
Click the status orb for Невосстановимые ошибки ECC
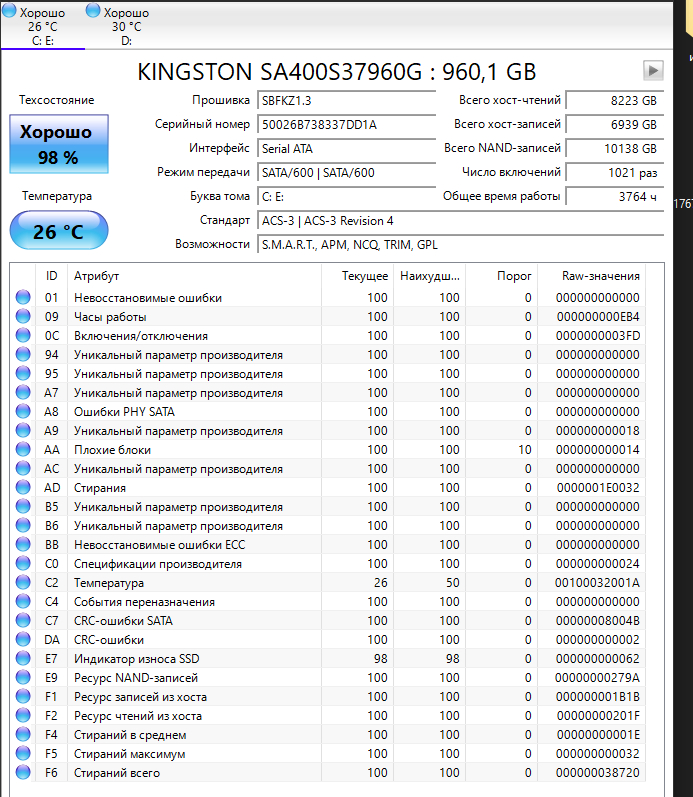coord(23,544)
